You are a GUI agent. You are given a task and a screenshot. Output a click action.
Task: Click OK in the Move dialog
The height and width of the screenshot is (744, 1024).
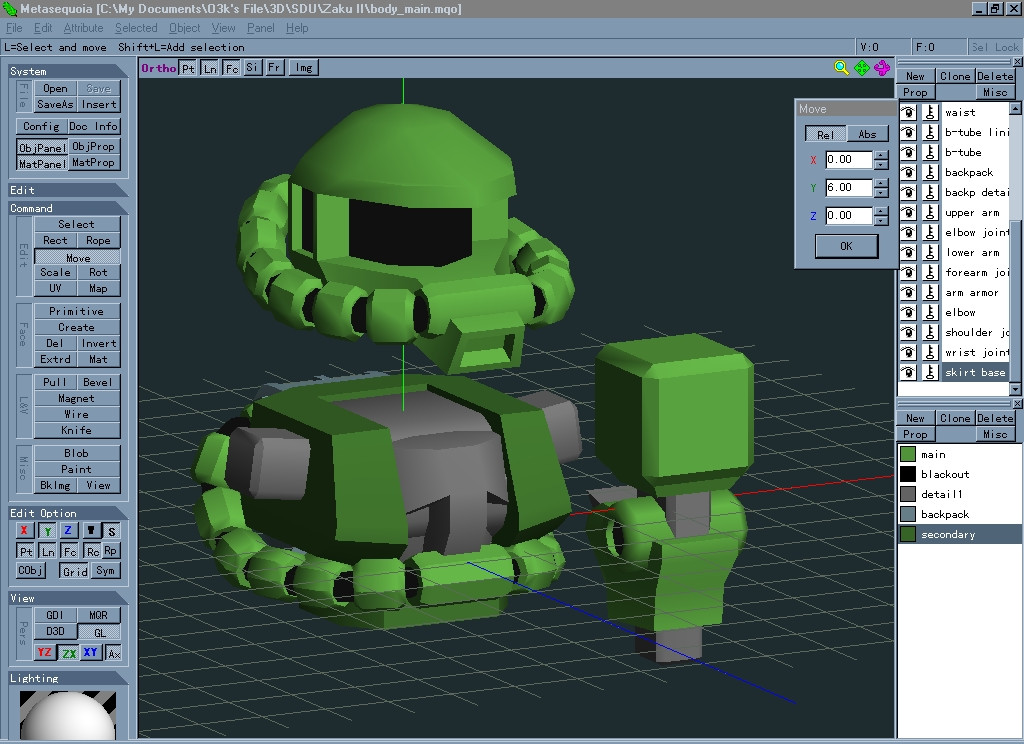[x=846, y=246]
